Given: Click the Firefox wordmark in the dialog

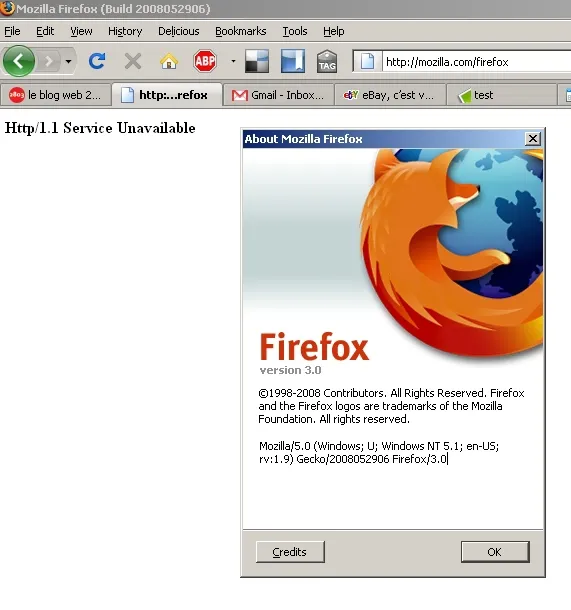Looking at the screenshot, I should click(x=314, y=347).
